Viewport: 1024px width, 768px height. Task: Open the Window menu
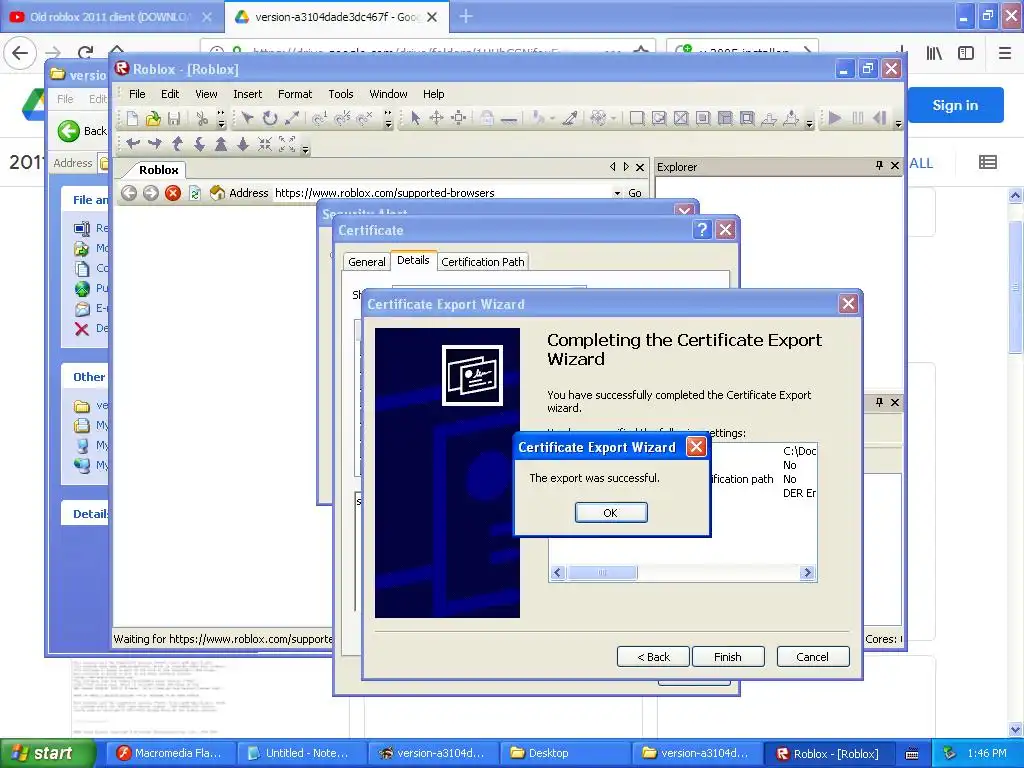coord(389,94)
